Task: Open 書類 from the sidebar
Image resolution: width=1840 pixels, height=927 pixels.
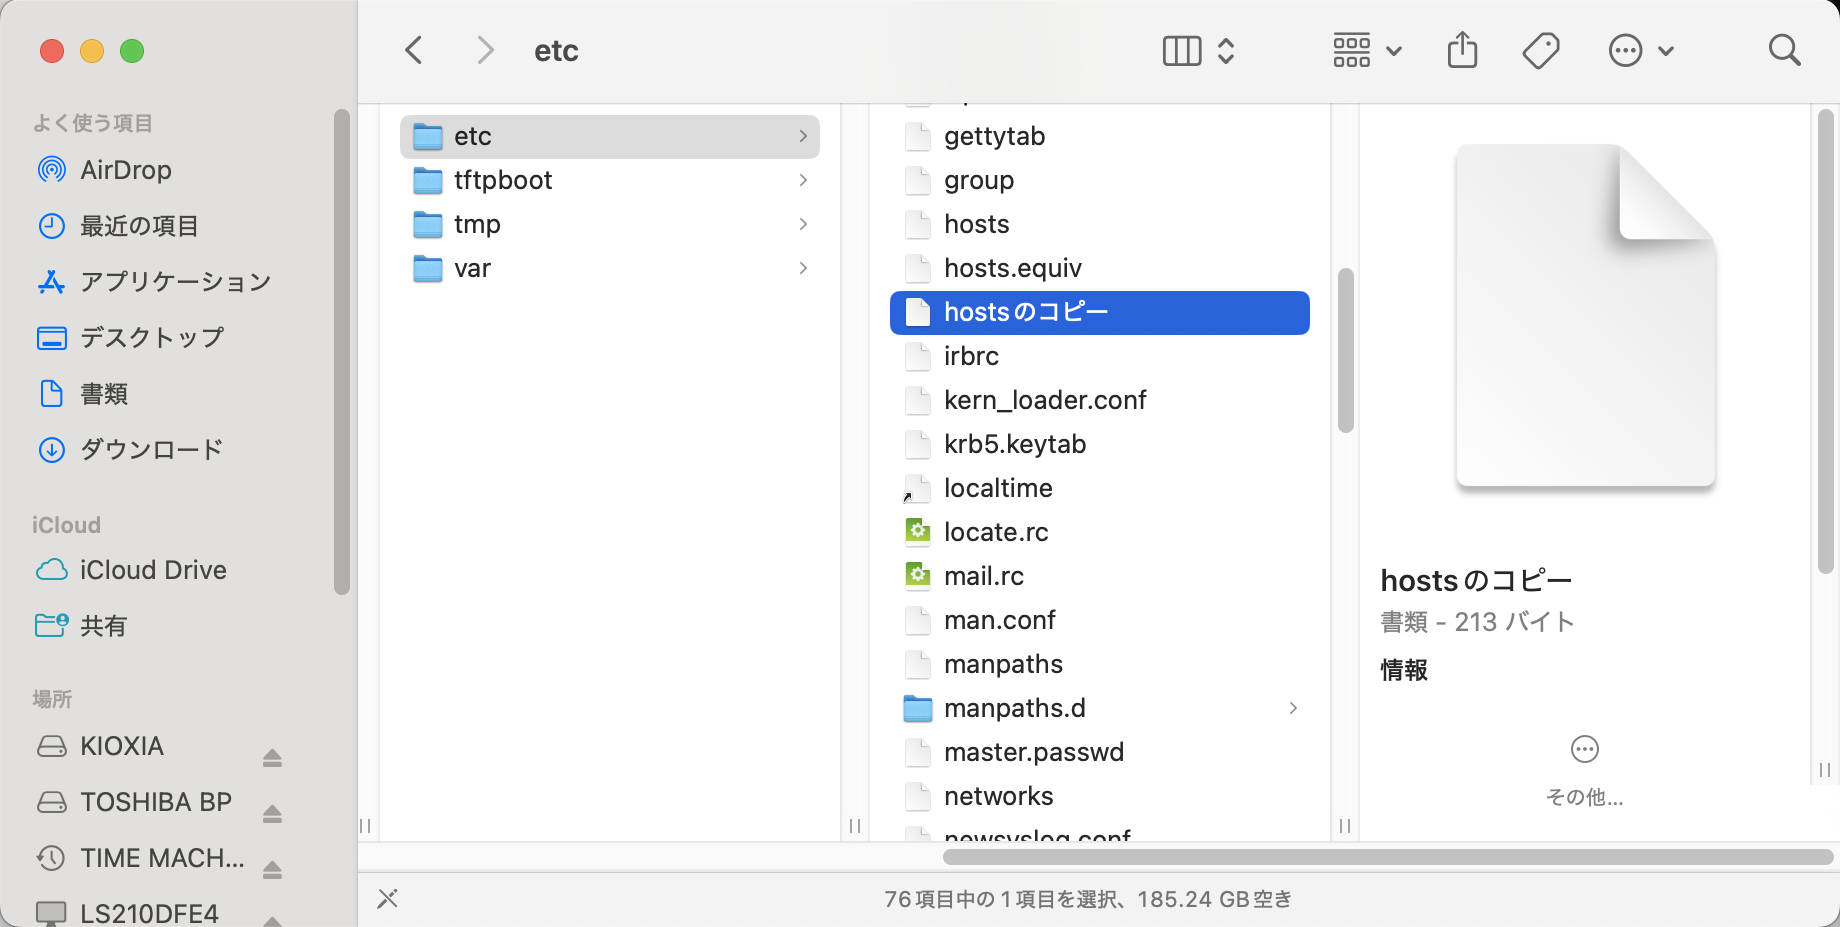Action: 103,394
